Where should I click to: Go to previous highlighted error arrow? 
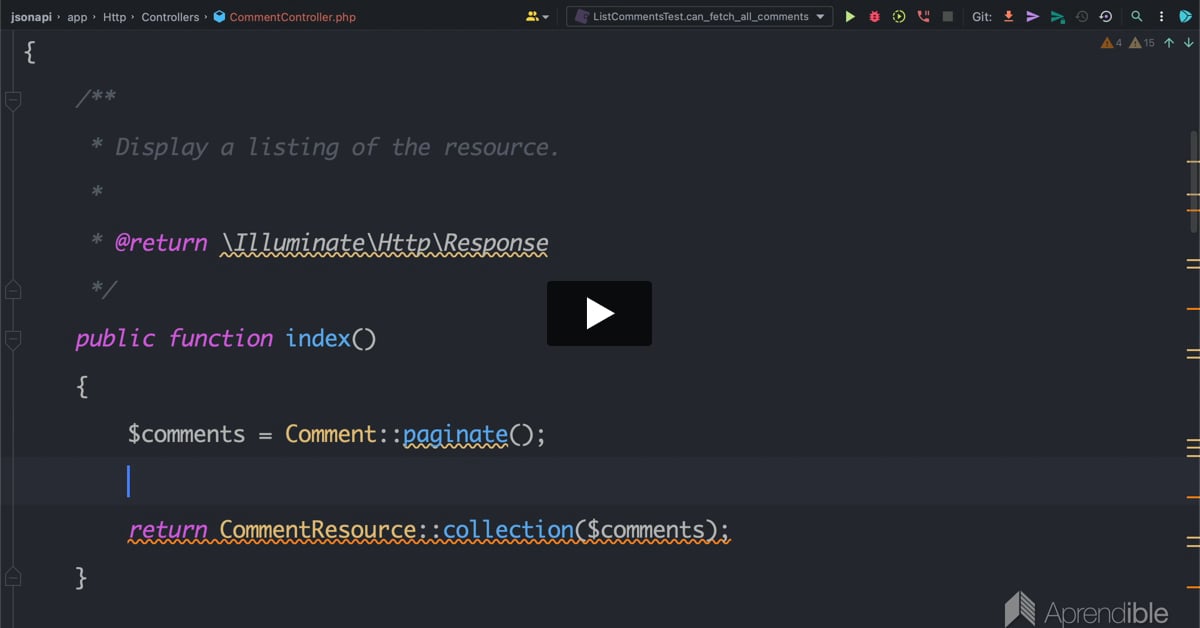coord(1168,43)
